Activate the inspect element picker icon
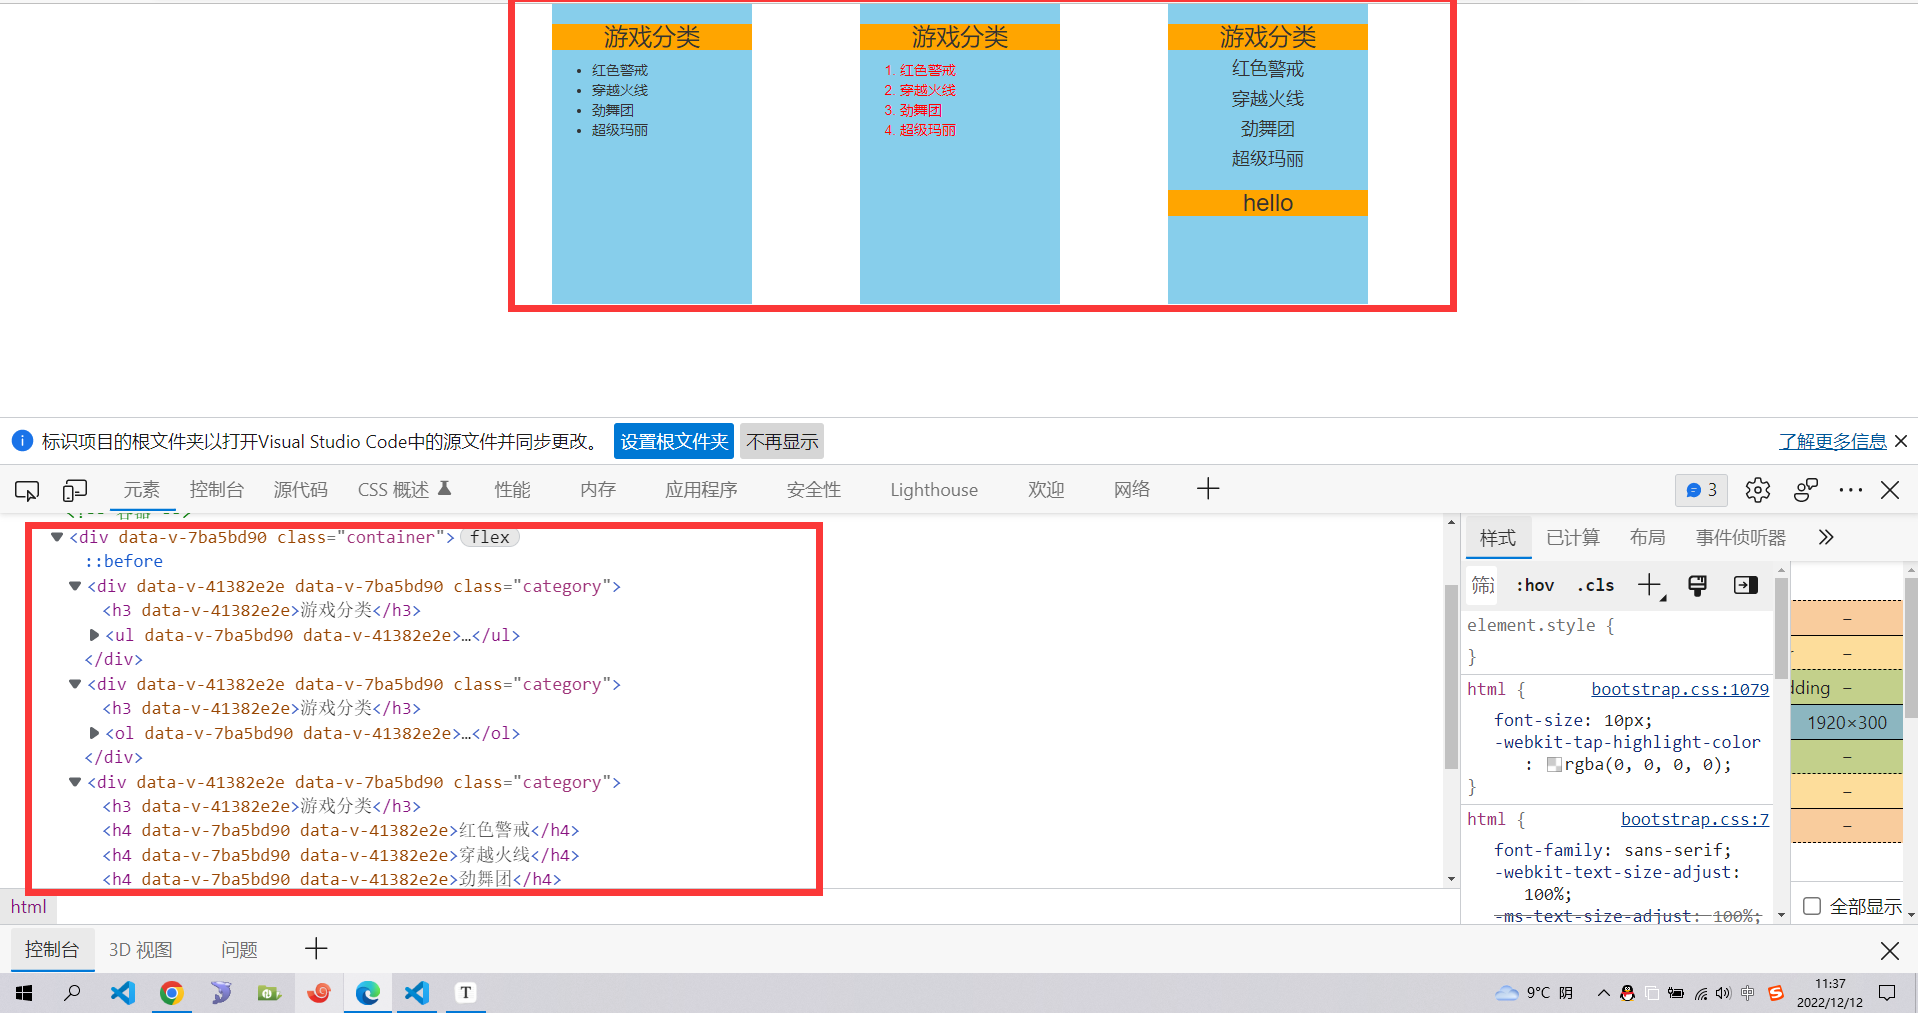Image resolution: width=1918 pixels, height=1013 pixels. point(27,490)
